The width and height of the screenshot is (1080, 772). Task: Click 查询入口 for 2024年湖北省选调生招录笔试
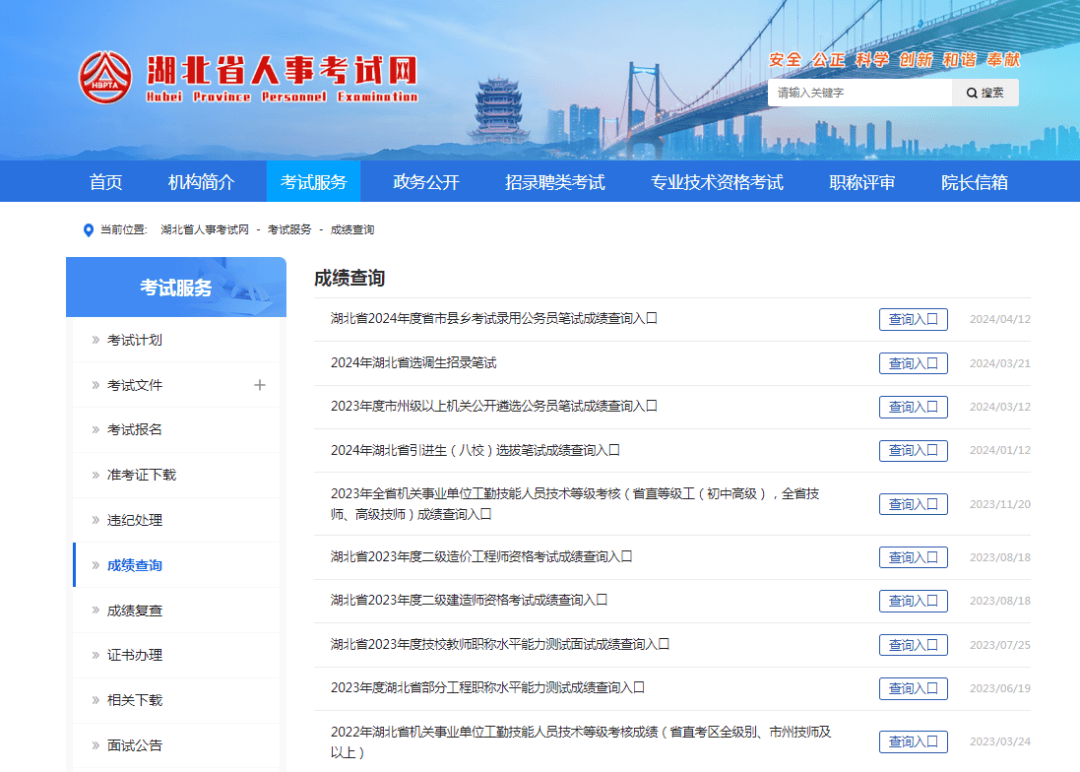click(912, 363)
